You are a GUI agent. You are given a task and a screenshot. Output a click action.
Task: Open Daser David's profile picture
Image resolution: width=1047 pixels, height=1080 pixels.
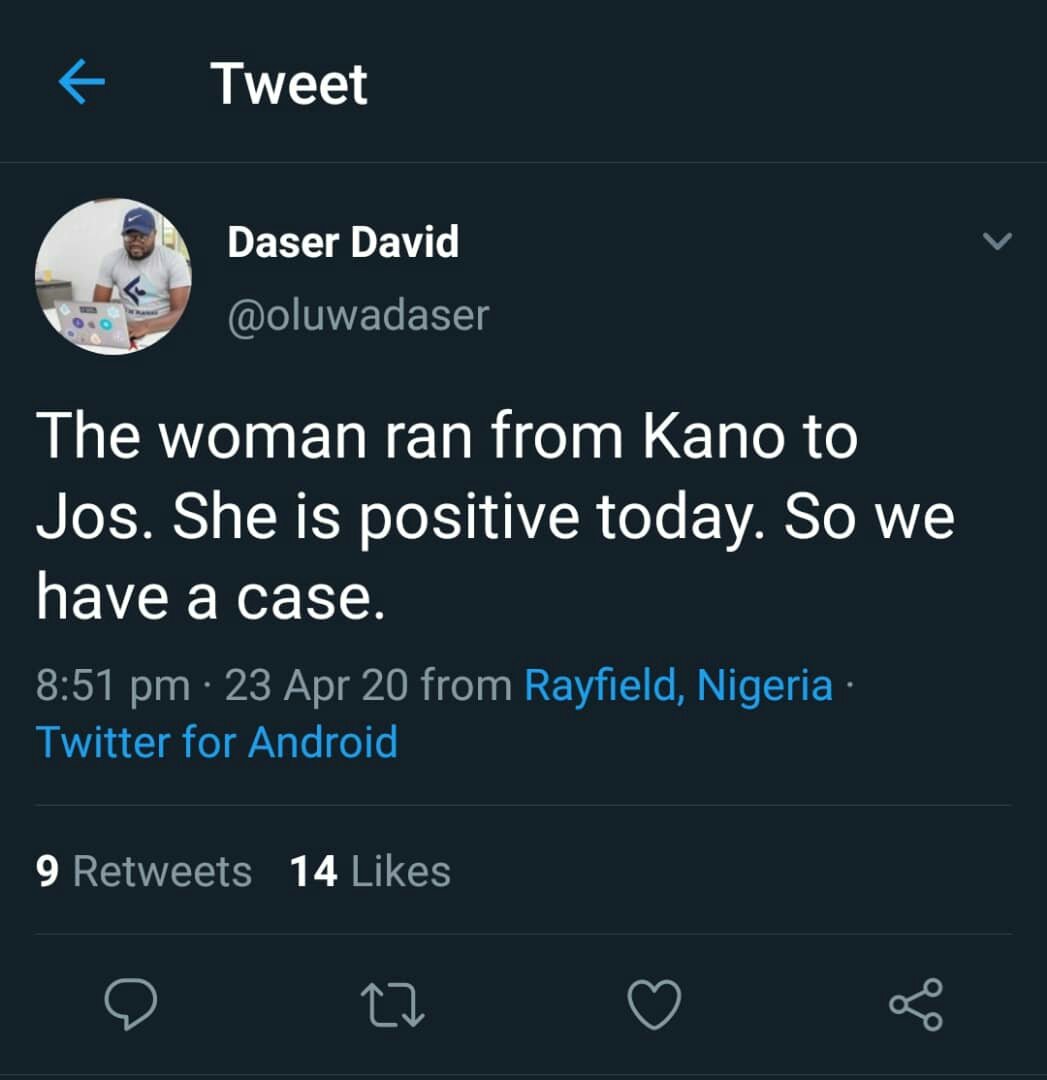(113, 277)
